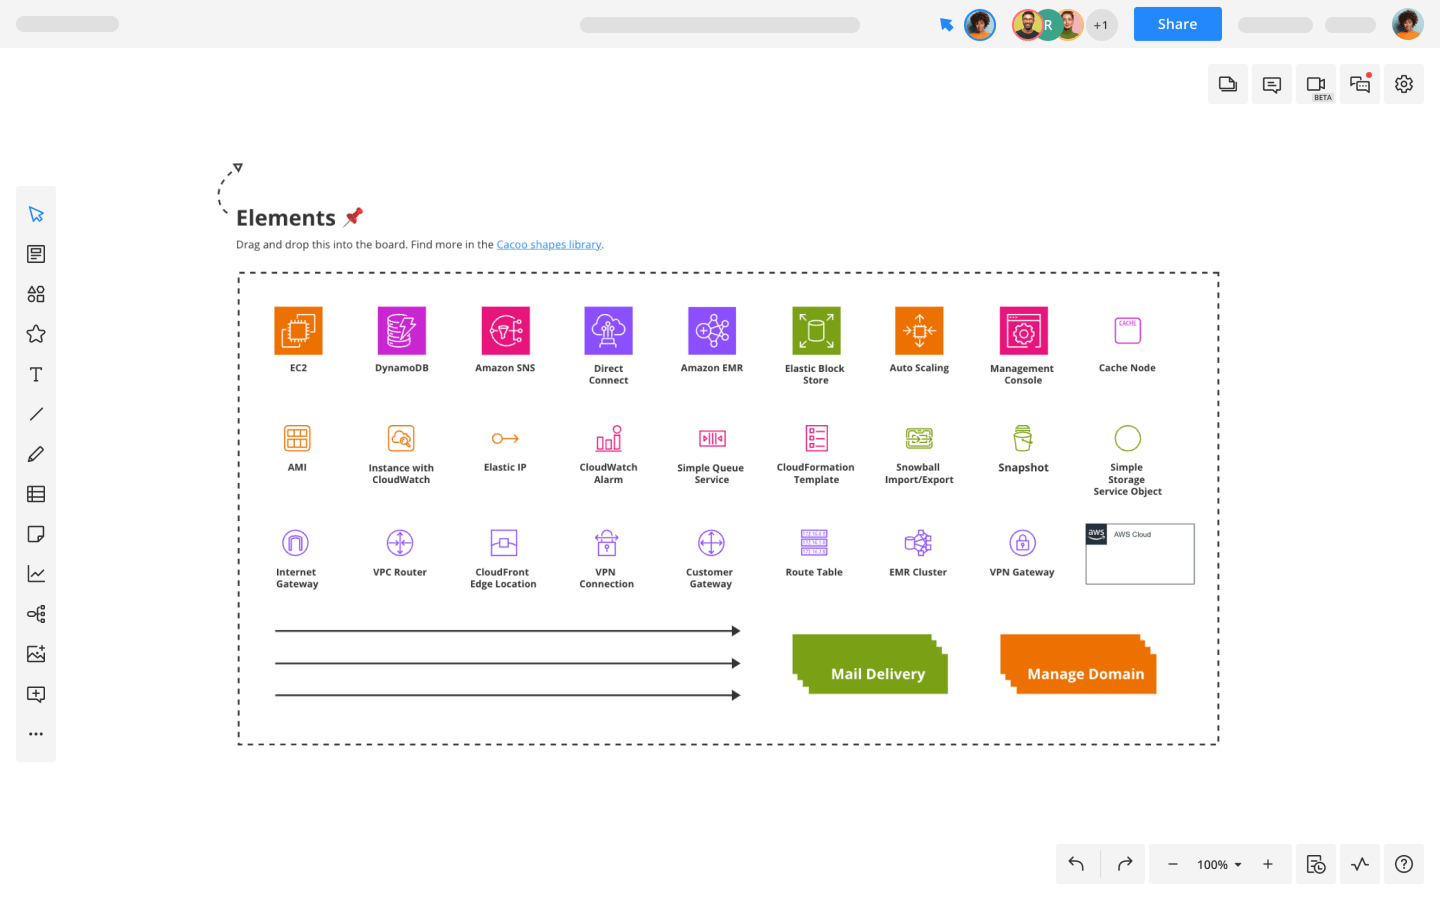Select the Auto Scaling icon element
The height and width of the screenshot is (900, 1440).
[x=919, y=330]
